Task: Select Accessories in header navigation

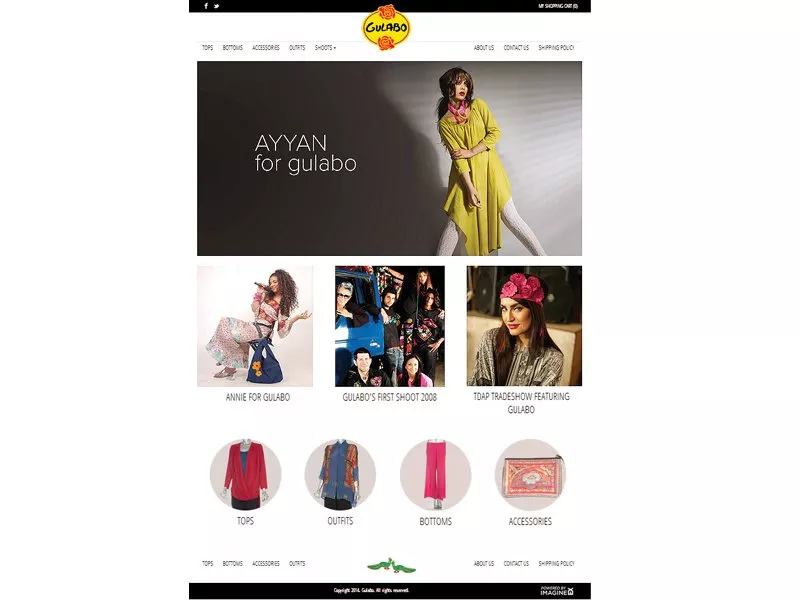Action: pos(266,47)
